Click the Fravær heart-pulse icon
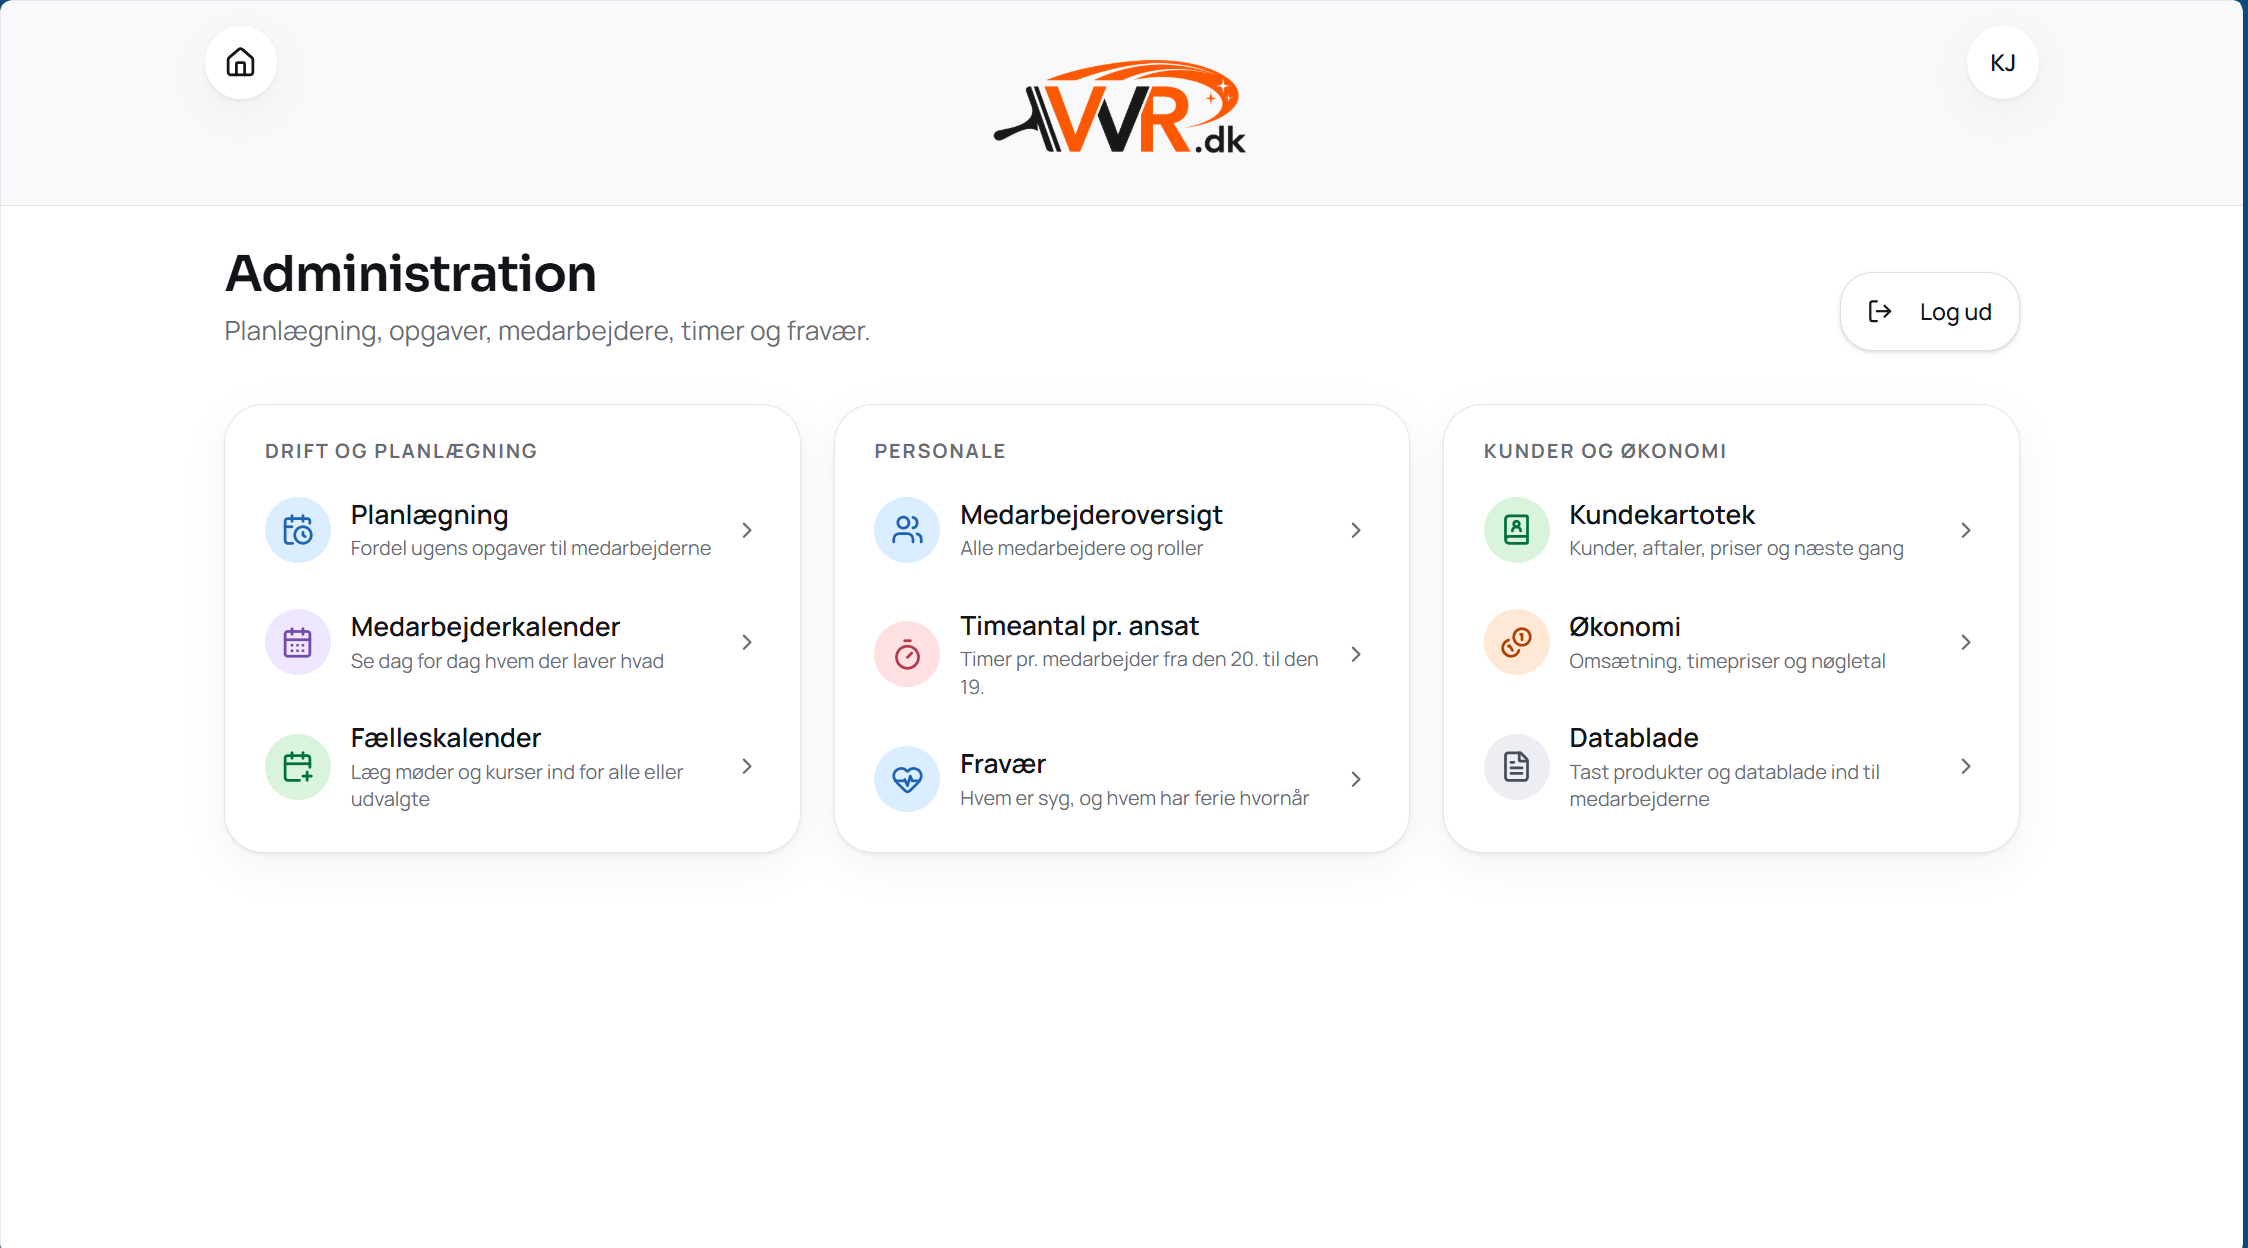The height and width of the screenshot is (1248, 2248). (907, 779)
